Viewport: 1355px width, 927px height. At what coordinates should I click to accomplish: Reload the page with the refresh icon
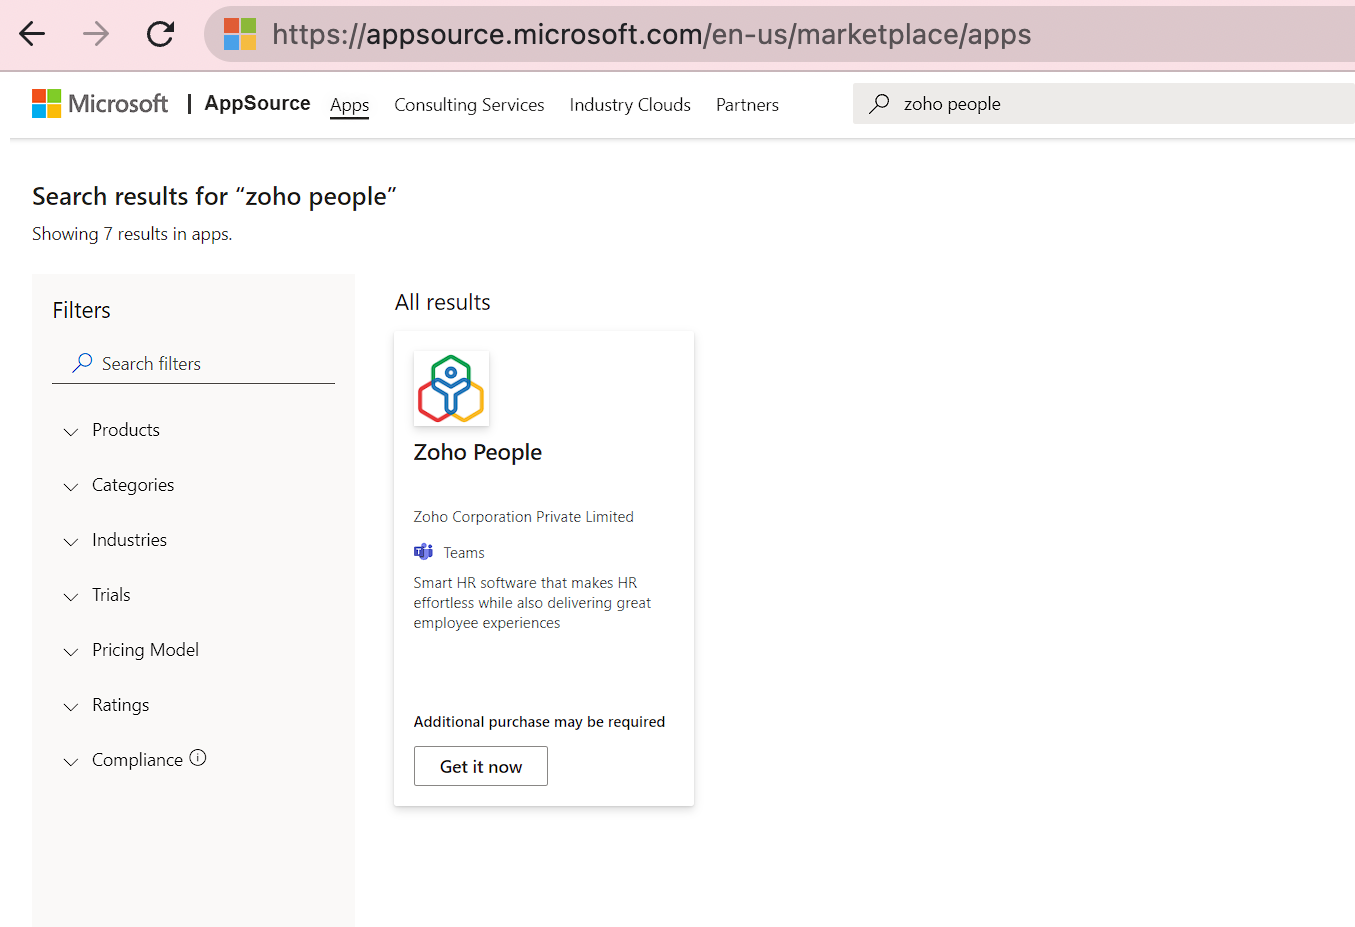pos(160,34)
